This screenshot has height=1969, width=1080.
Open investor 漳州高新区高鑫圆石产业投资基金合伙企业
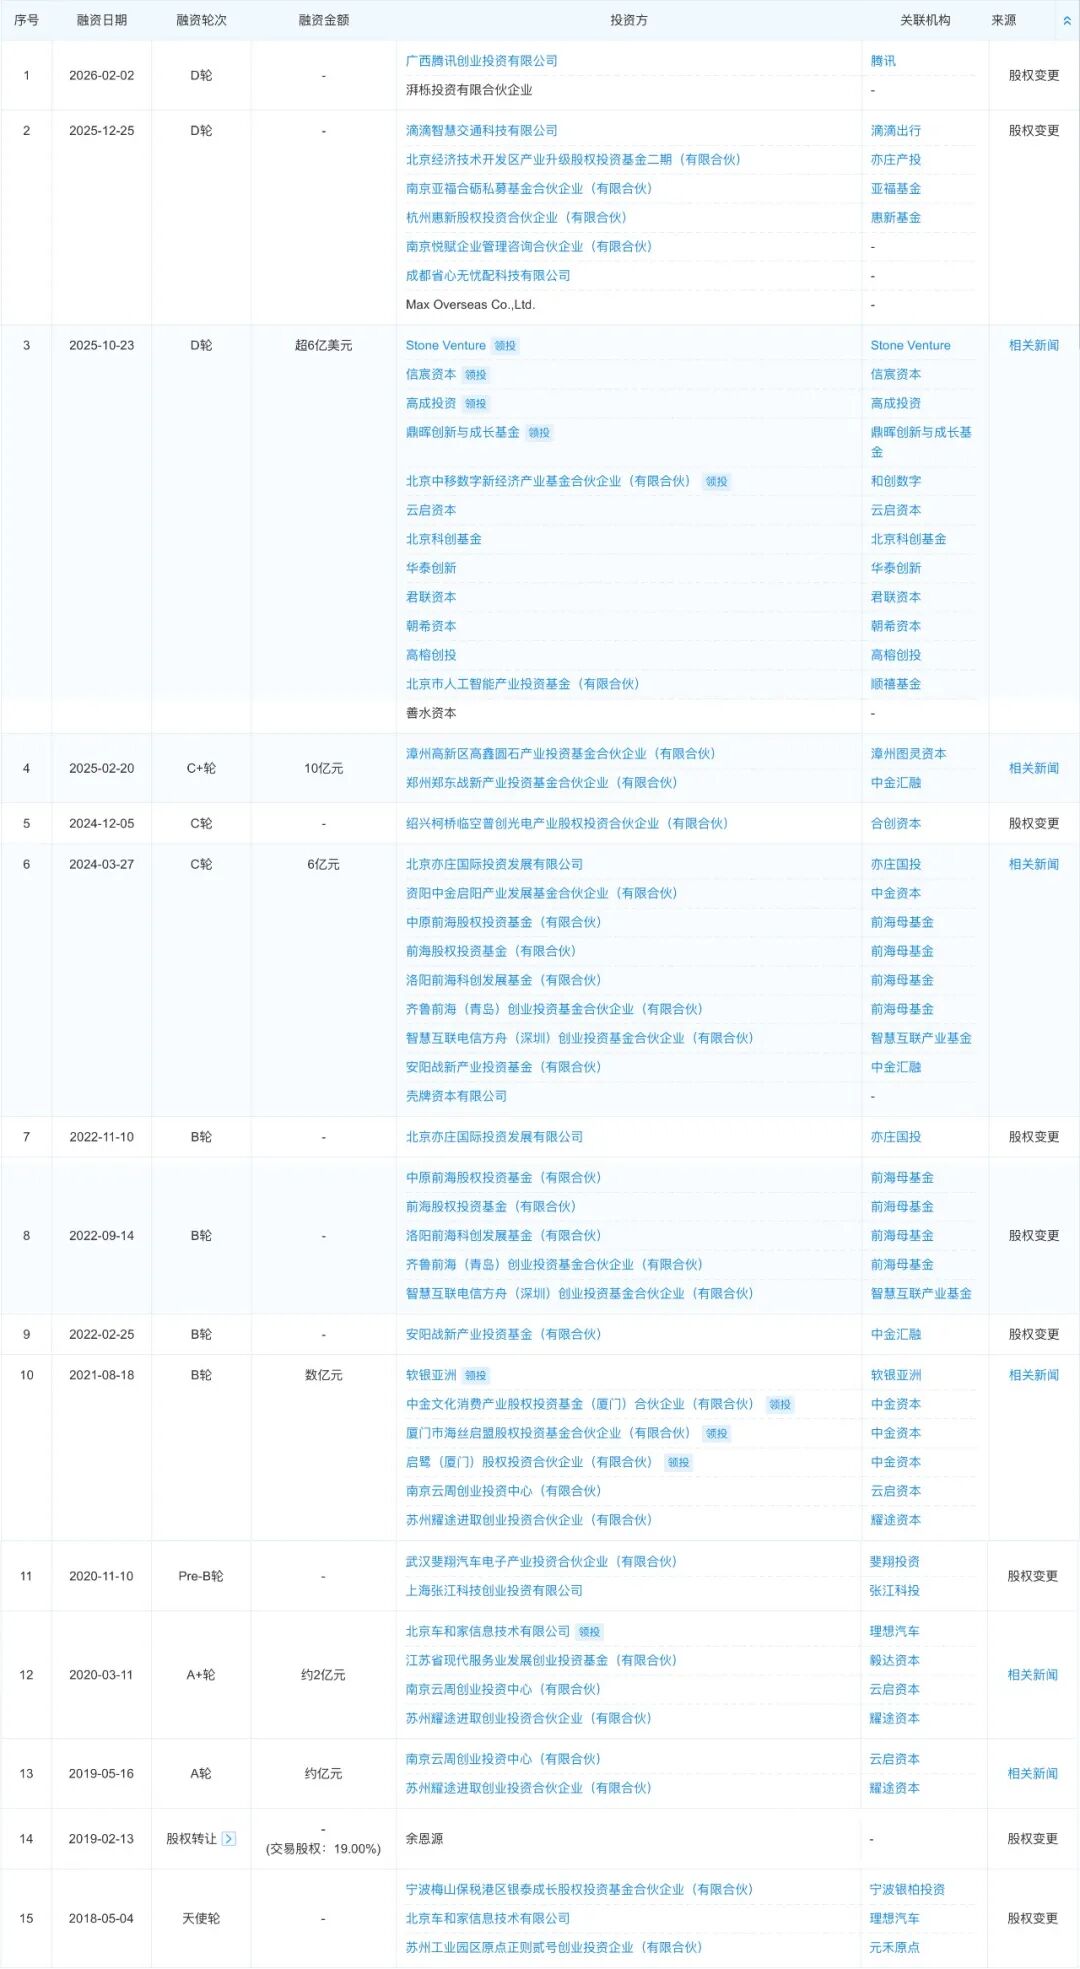click(x=560, y=754)
